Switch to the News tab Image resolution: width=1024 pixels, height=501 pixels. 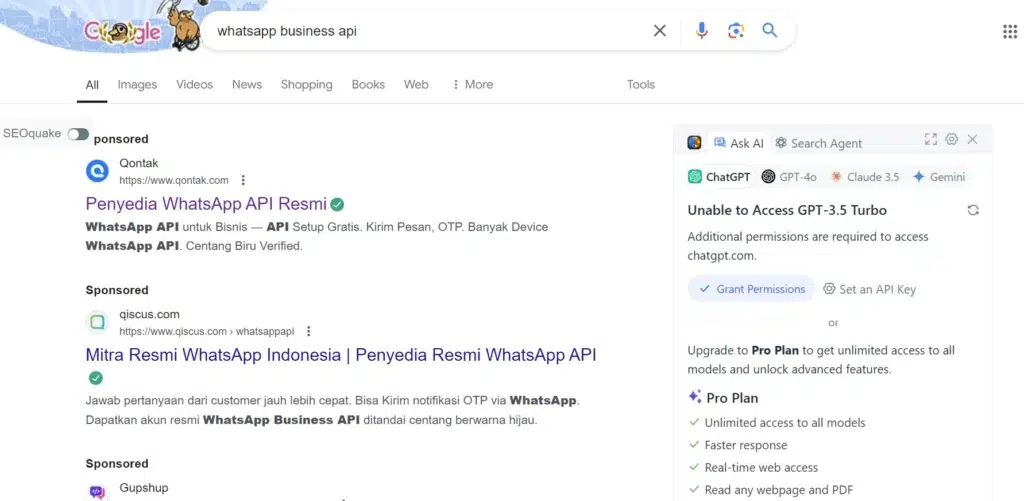click(247, 85)
